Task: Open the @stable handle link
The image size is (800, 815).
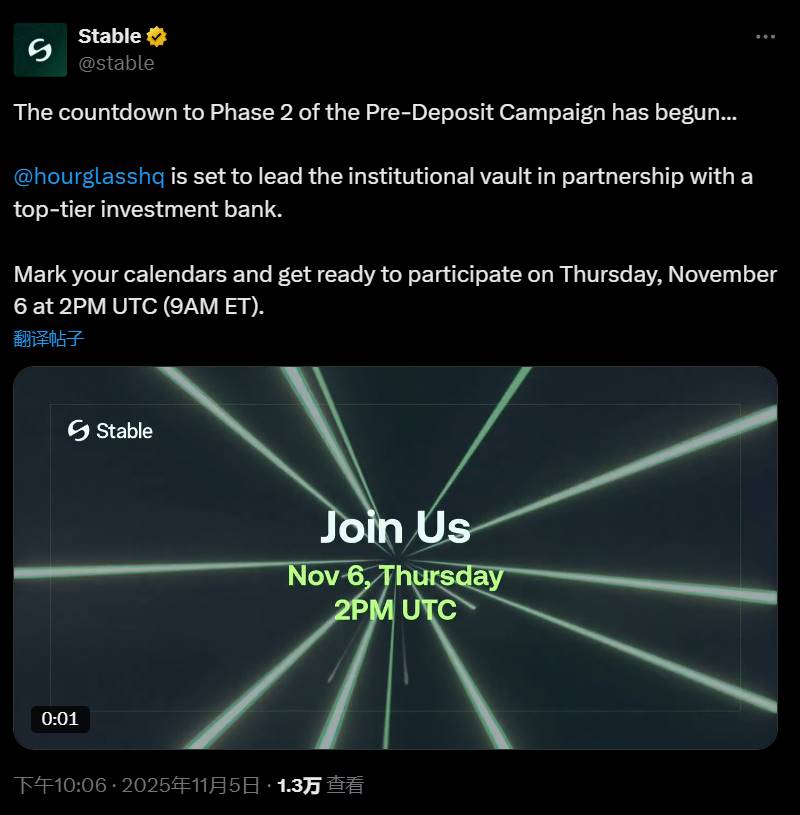Action: coord(116,63)
